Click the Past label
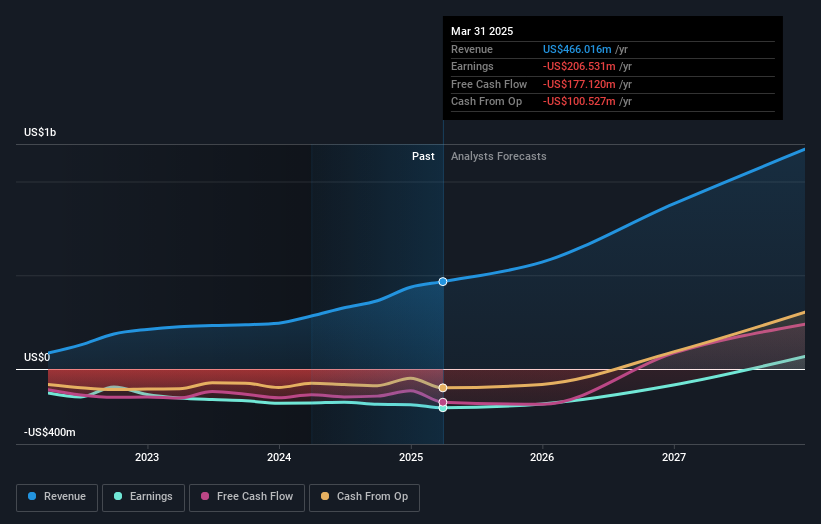821x524 pixels. (423, 157)
